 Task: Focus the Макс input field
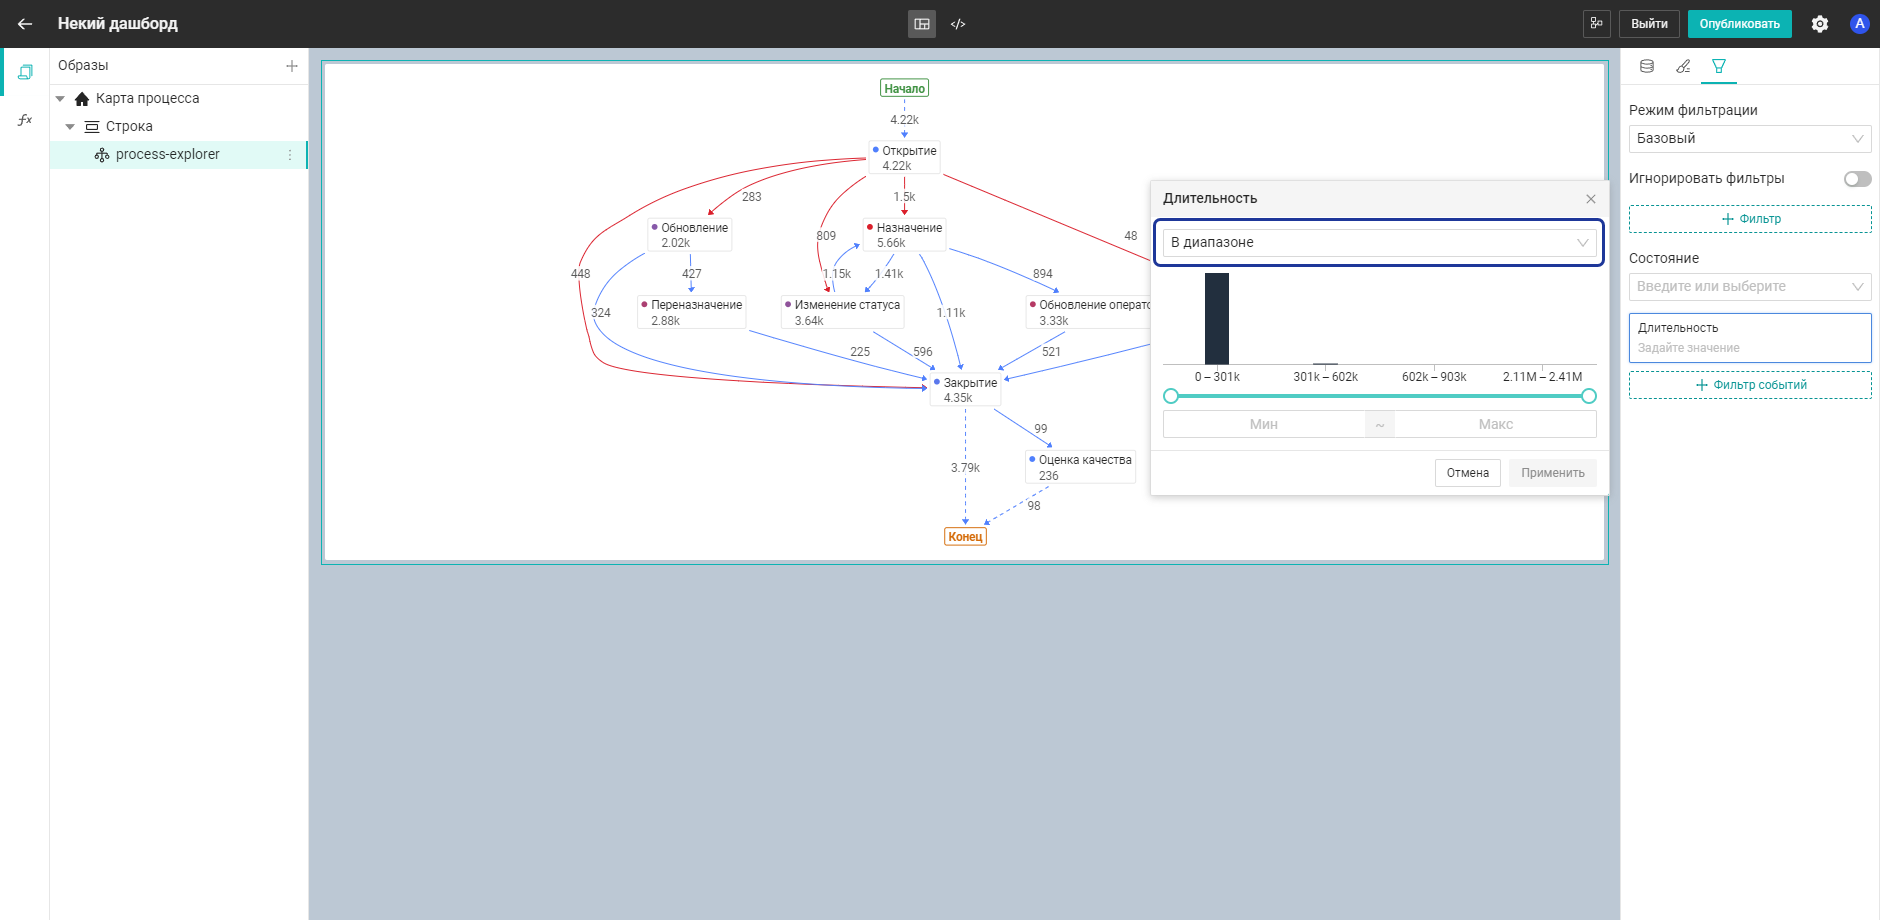click(1495, 425)
